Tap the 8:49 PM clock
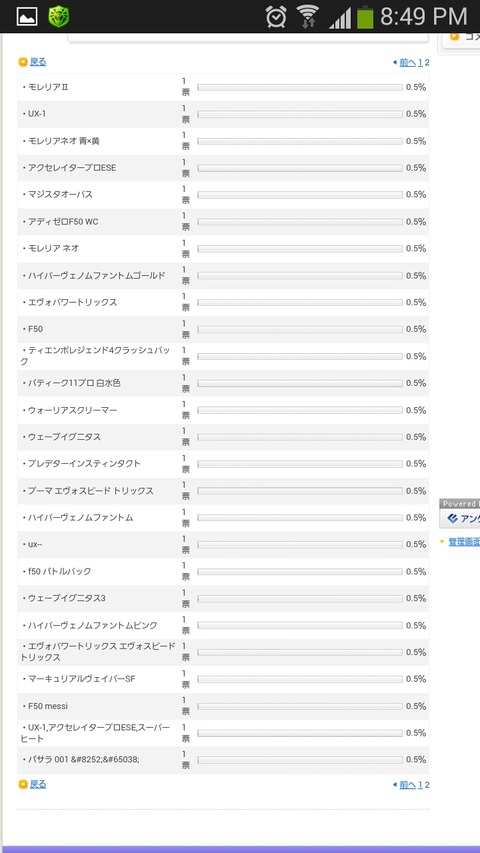The height and width of the screenshot is (853, 480). coord(424,17)
